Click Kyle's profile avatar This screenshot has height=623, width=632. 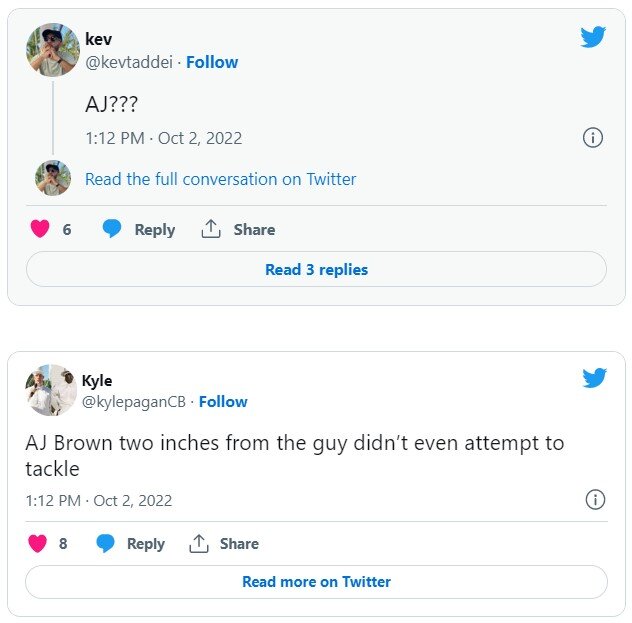[x=51, y=389]
